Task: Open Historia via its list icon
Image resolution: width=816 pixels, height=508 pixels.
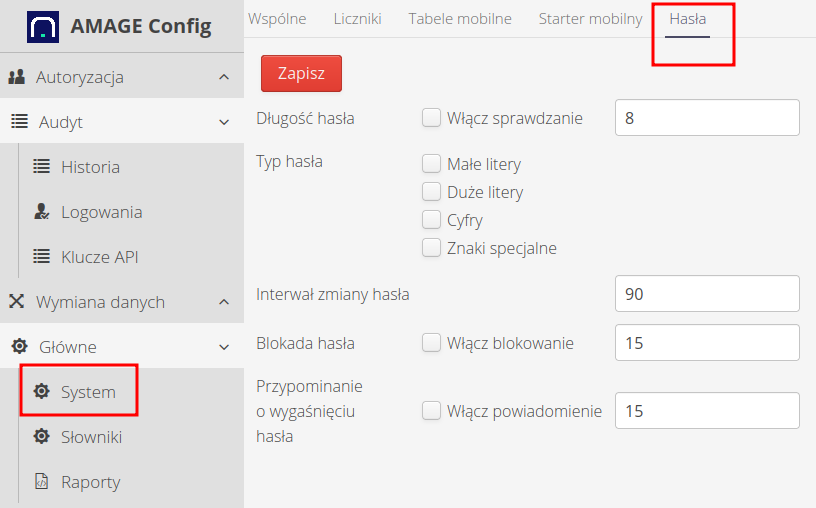Action: click(x=41, y=167)
